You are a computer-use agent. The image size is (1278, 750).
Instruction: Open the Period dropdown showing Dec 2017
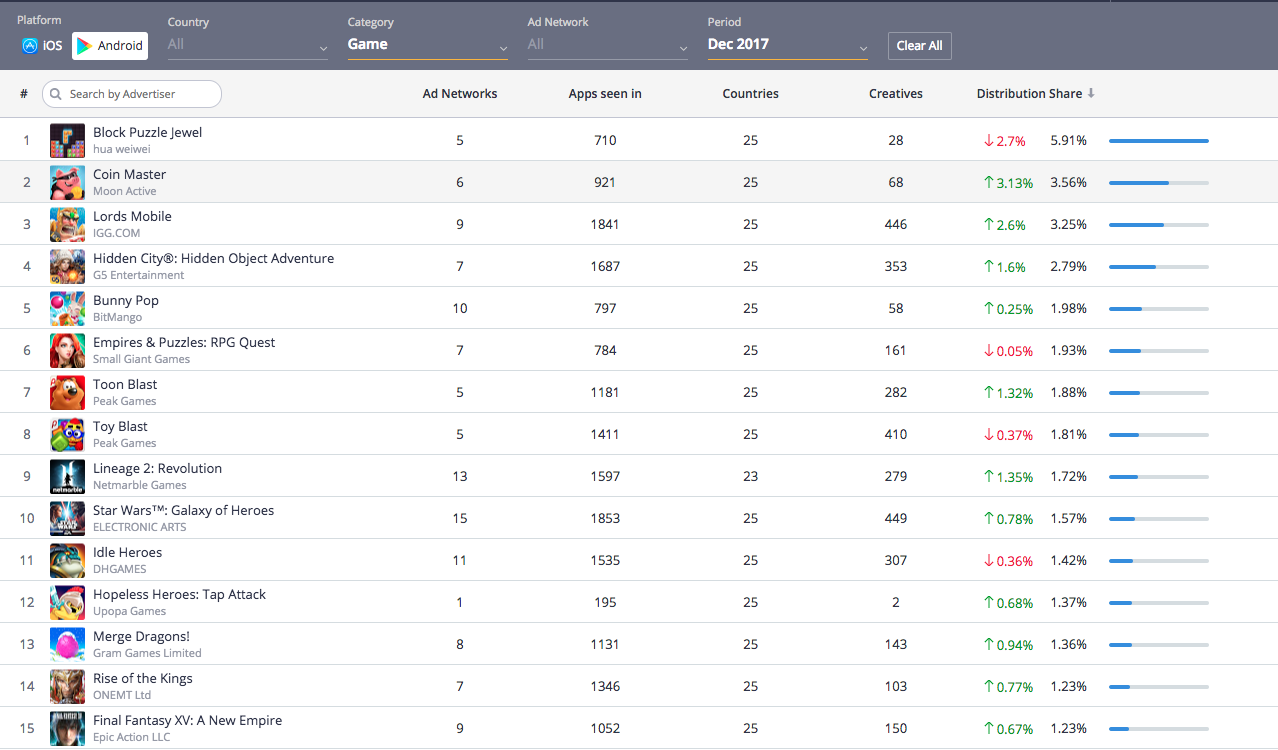tap(788, 45)
